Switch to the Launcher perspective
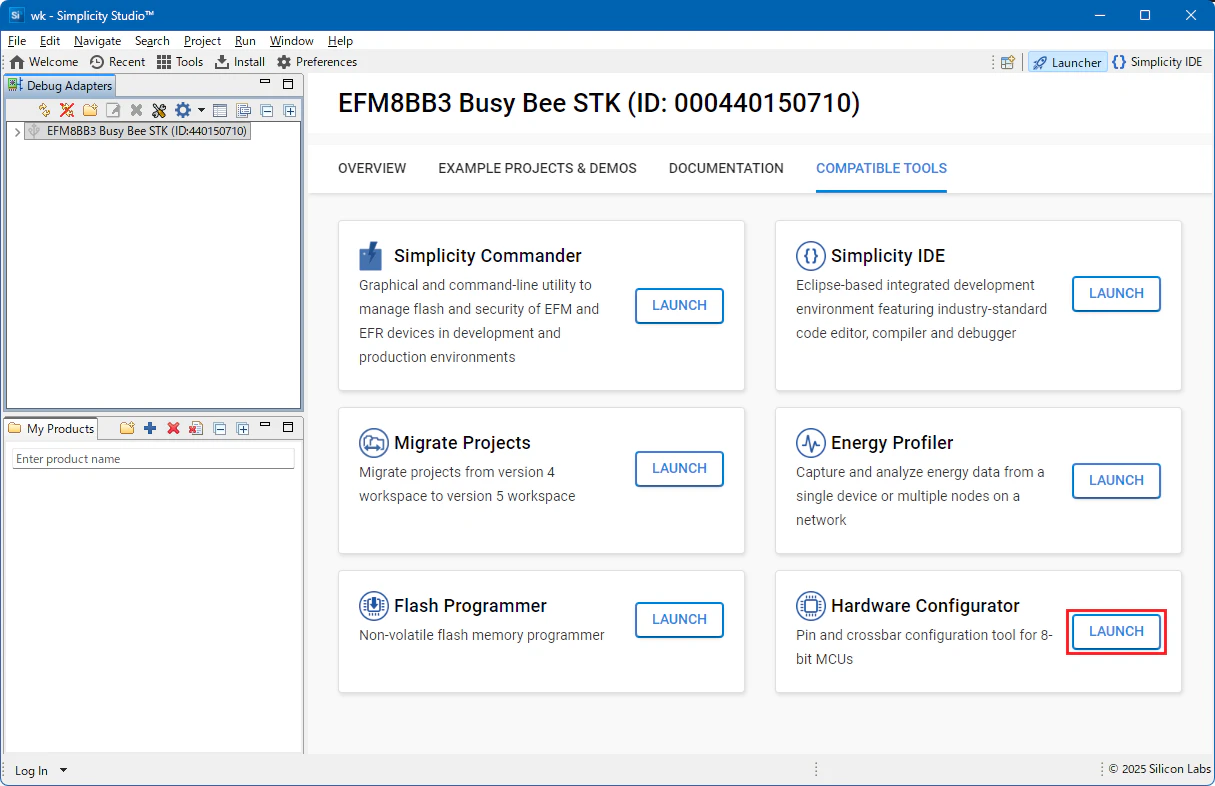 click(1067, 62)
